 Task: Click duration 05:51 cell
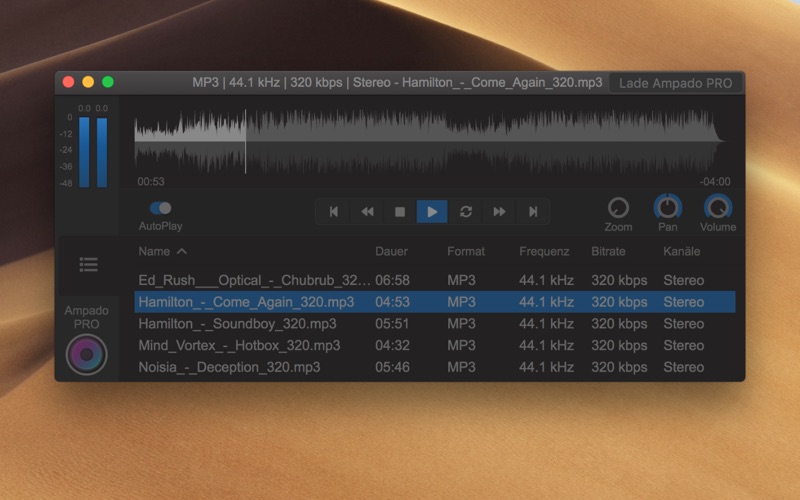[392, 323]
